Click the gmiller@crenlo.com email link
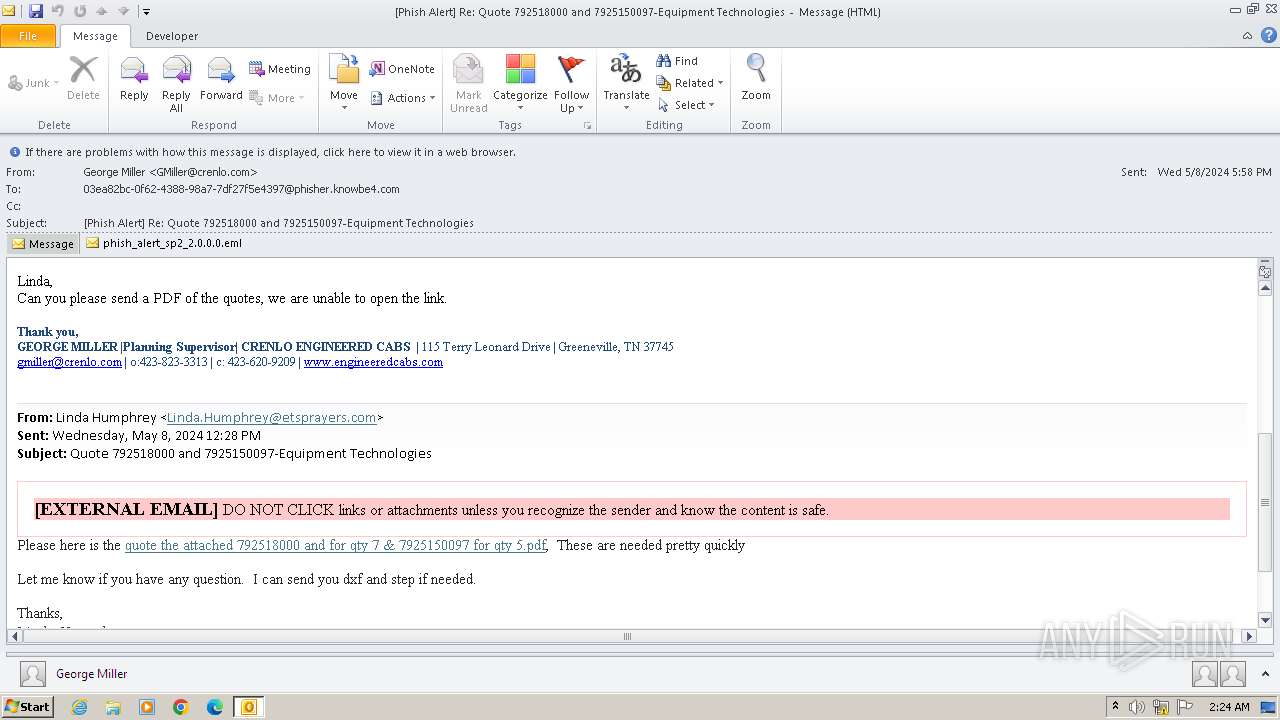Screen dimensions: 1280x720 coord(69,362)
